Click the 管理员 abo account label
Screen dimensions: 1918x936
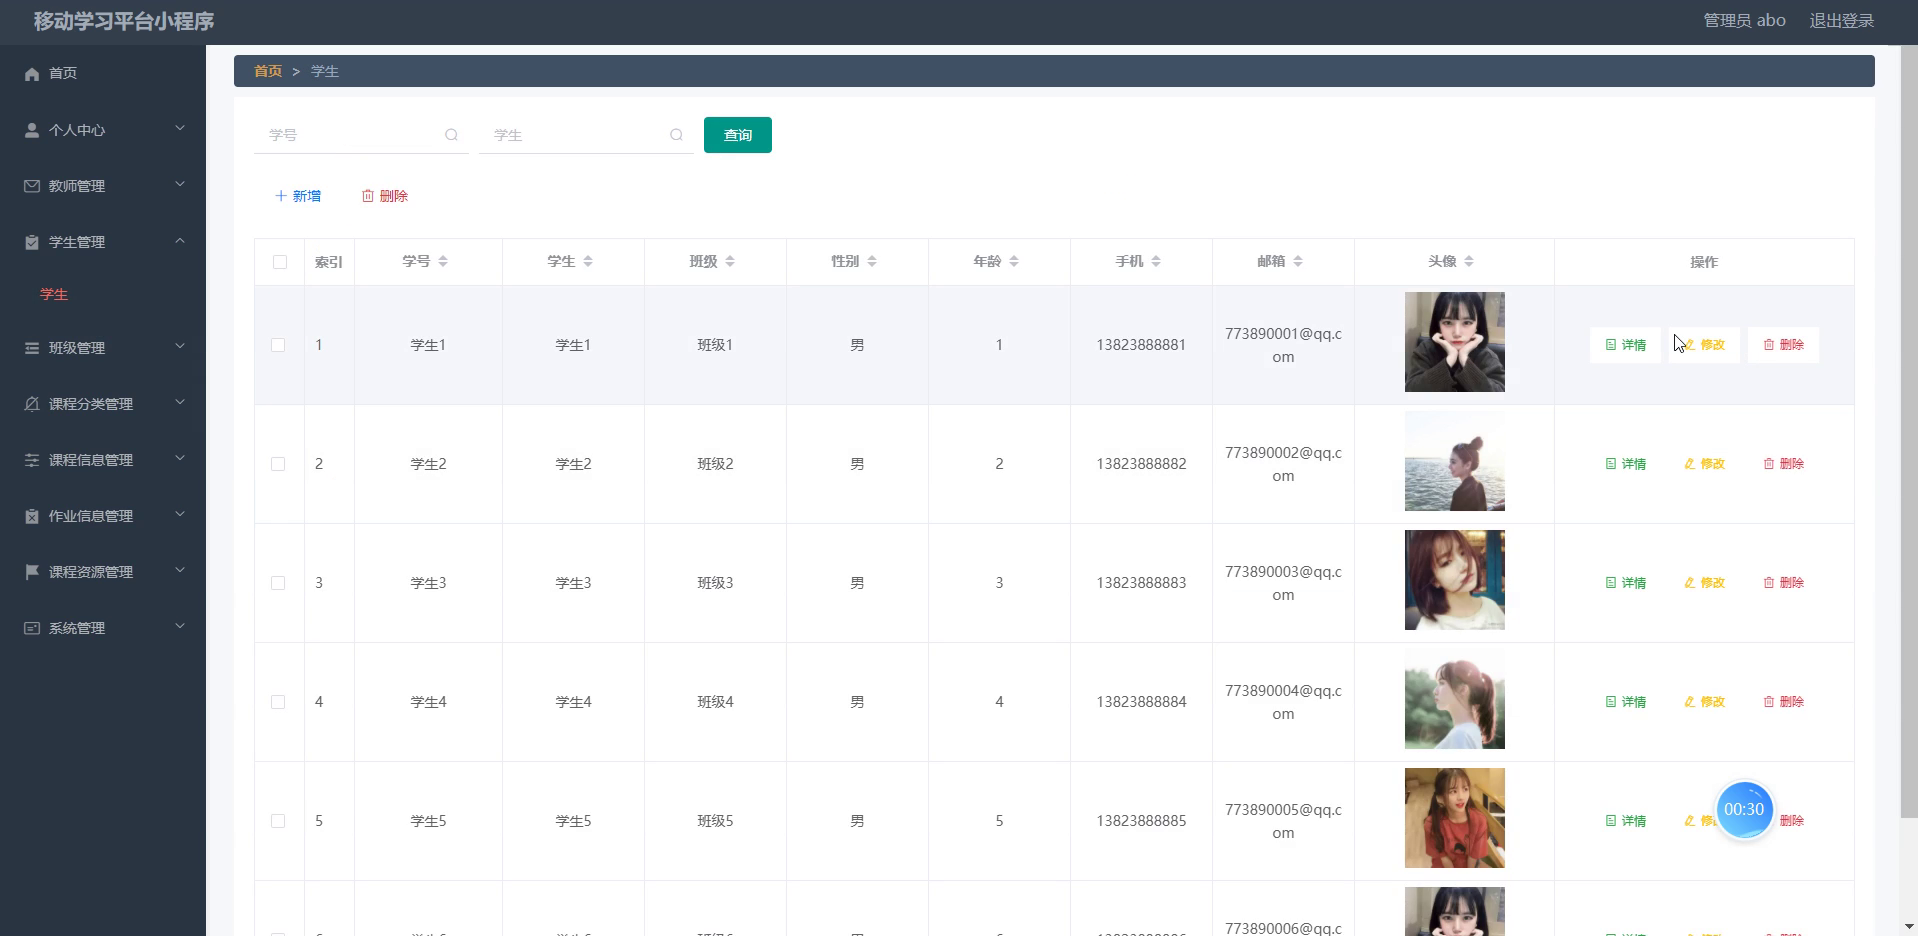tap(1744, 21)
